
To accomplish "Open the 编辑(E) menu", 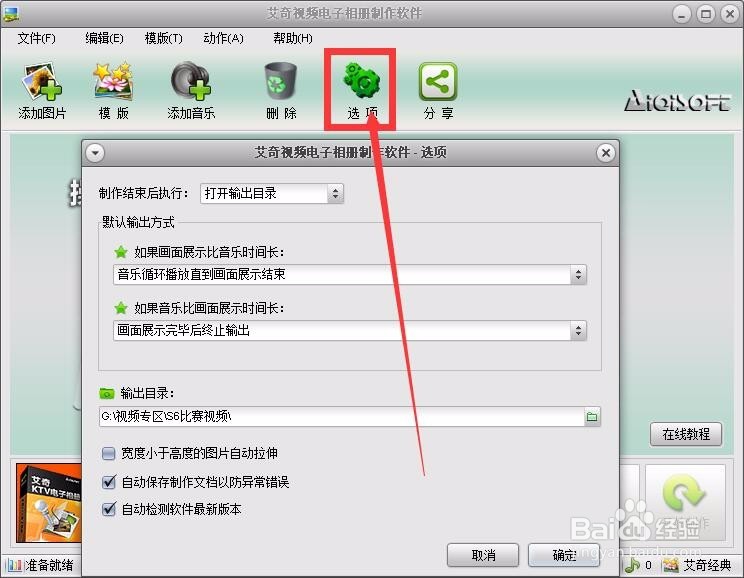I will pos(104,38).
